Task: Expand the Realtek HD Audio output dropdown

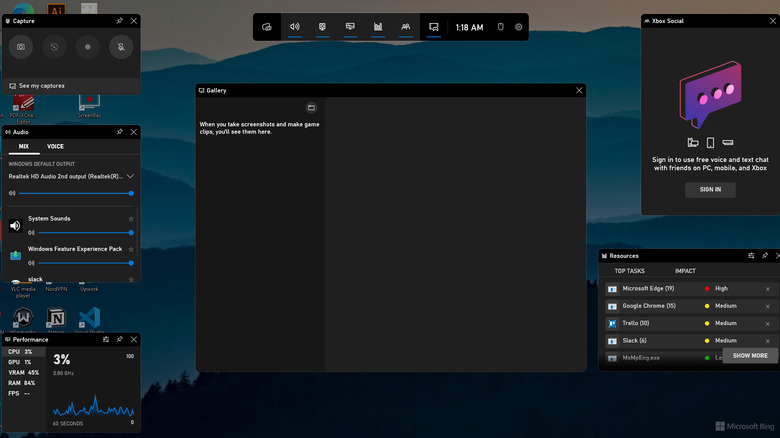Action: (x=130, y=176)
